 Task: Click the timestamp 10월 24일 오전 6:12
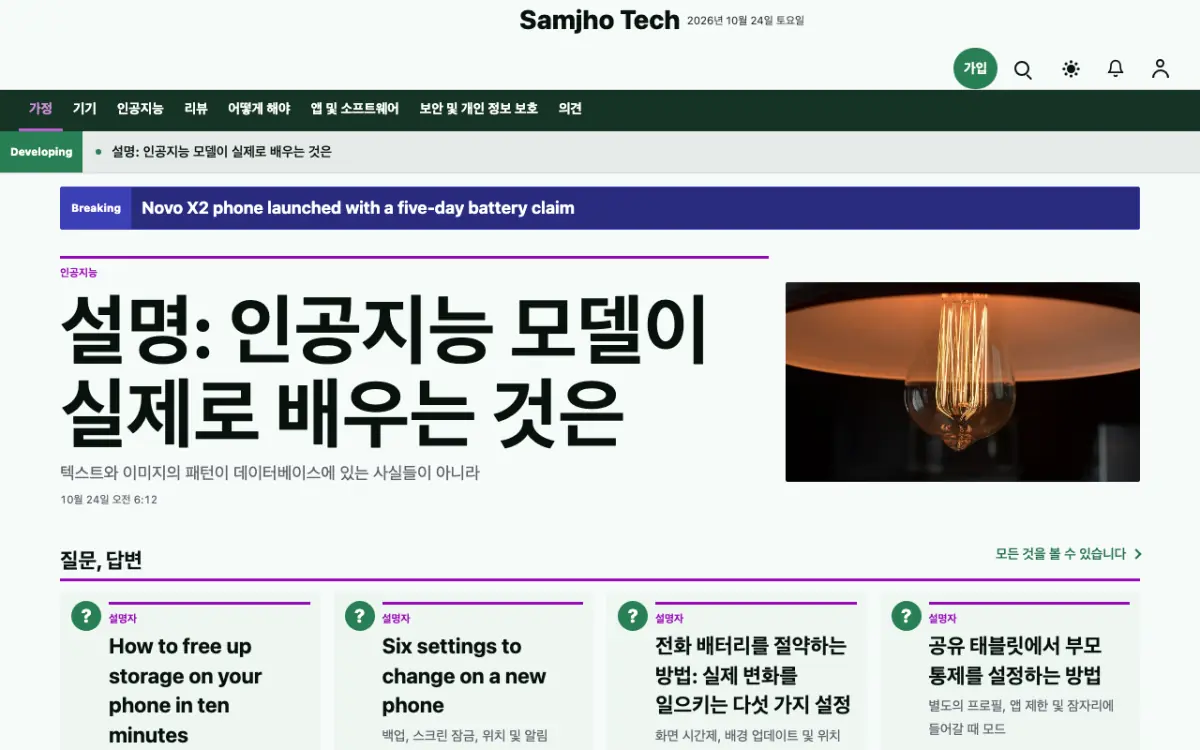108,499
